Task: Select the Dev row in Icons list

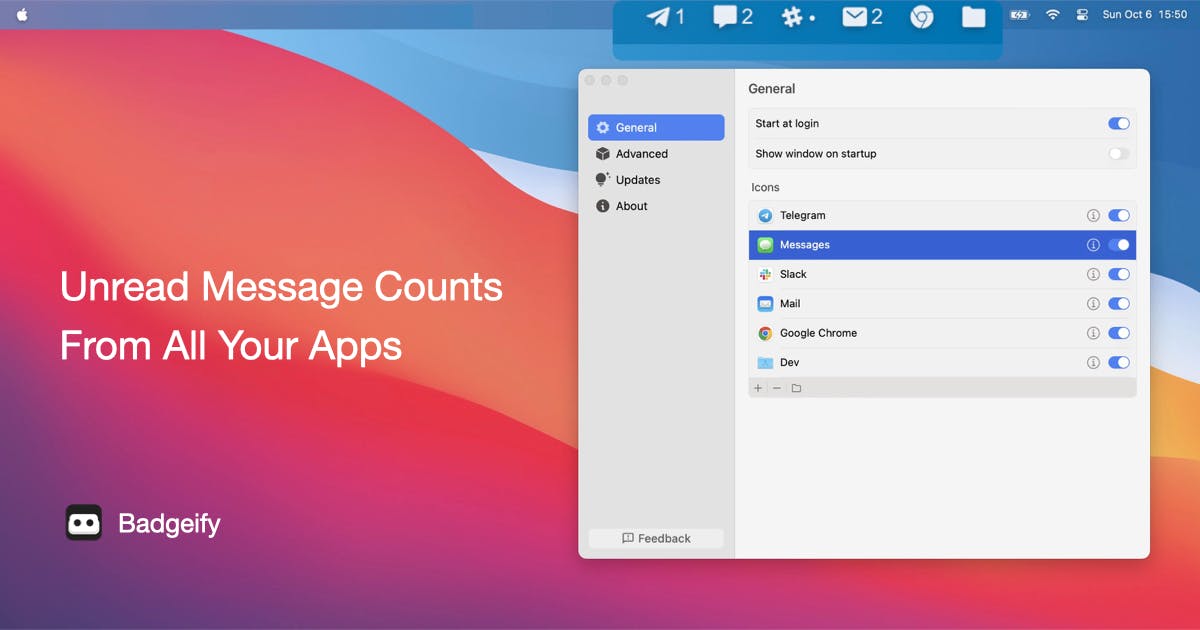Action: (942, 363)
